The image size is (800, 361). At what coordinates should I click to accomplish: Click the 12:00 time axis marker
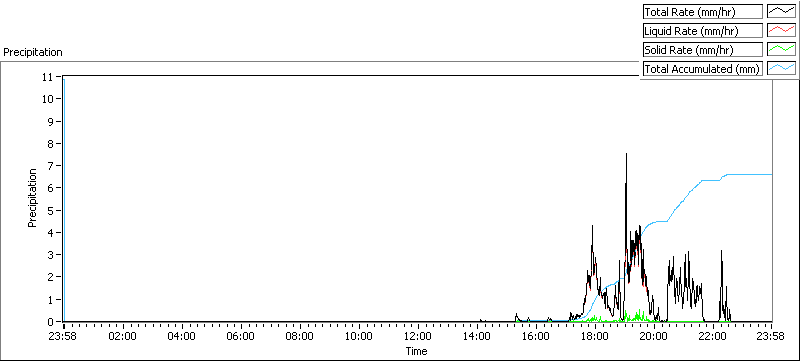click(418, 337)
